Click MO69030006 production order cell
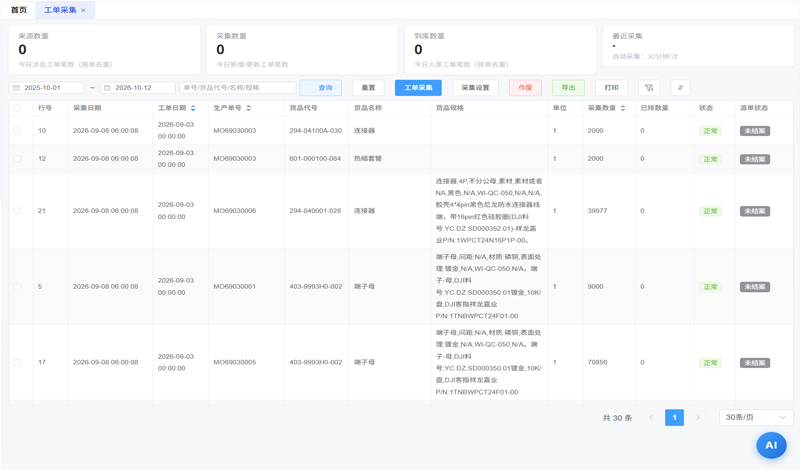The height and width of the screenshot is (470, 800). click(x=235, y=211)
